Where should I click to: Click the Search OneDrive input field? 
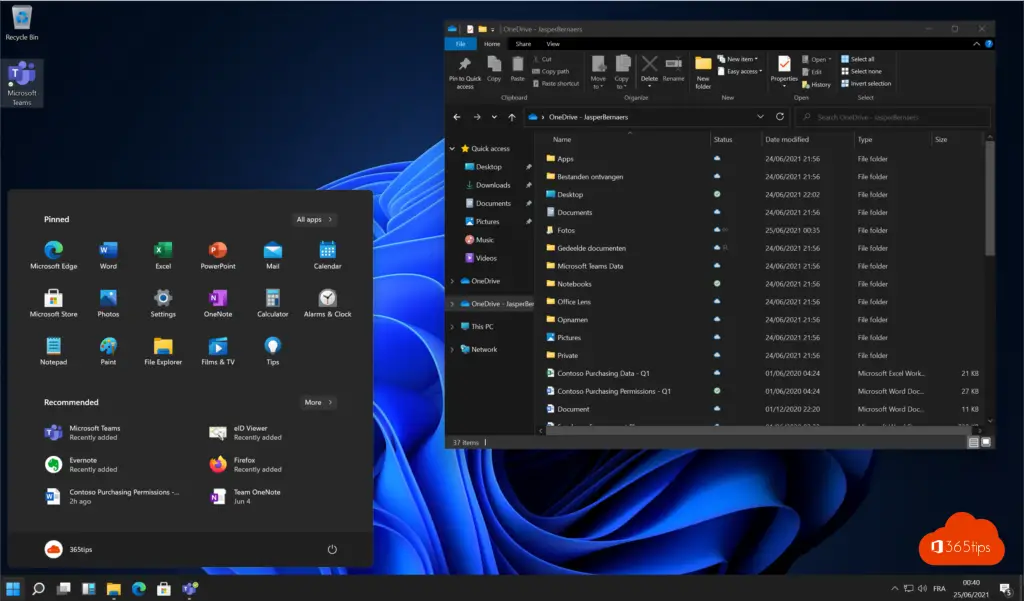[892, 117]
